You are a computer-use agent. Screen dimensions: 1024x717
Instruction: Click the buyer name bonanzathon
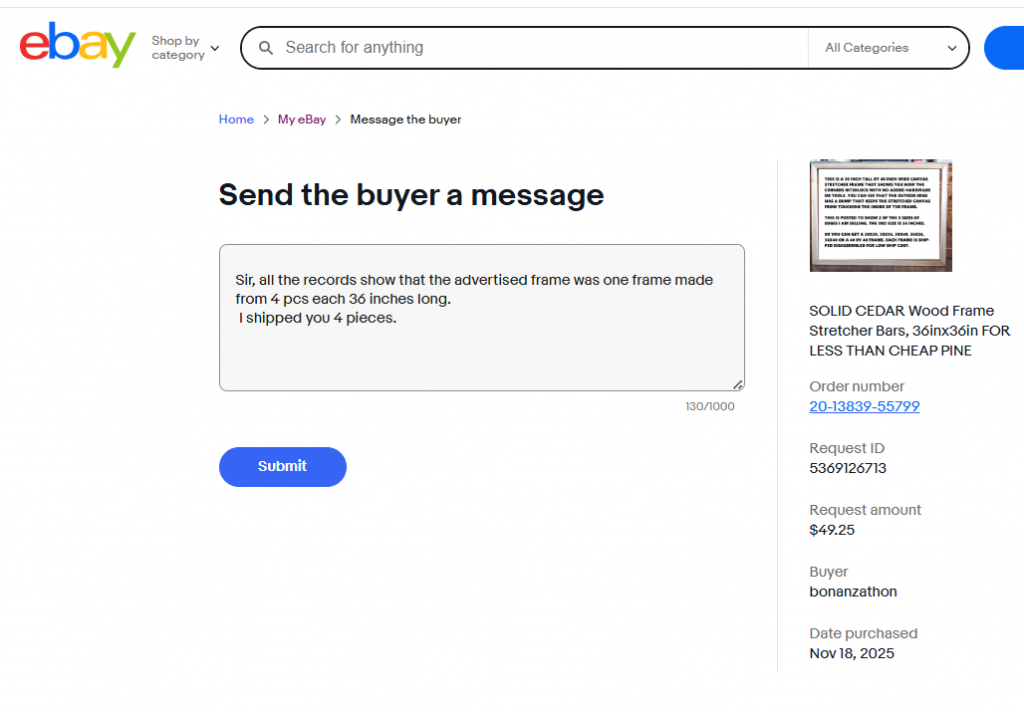pos(853,592)
